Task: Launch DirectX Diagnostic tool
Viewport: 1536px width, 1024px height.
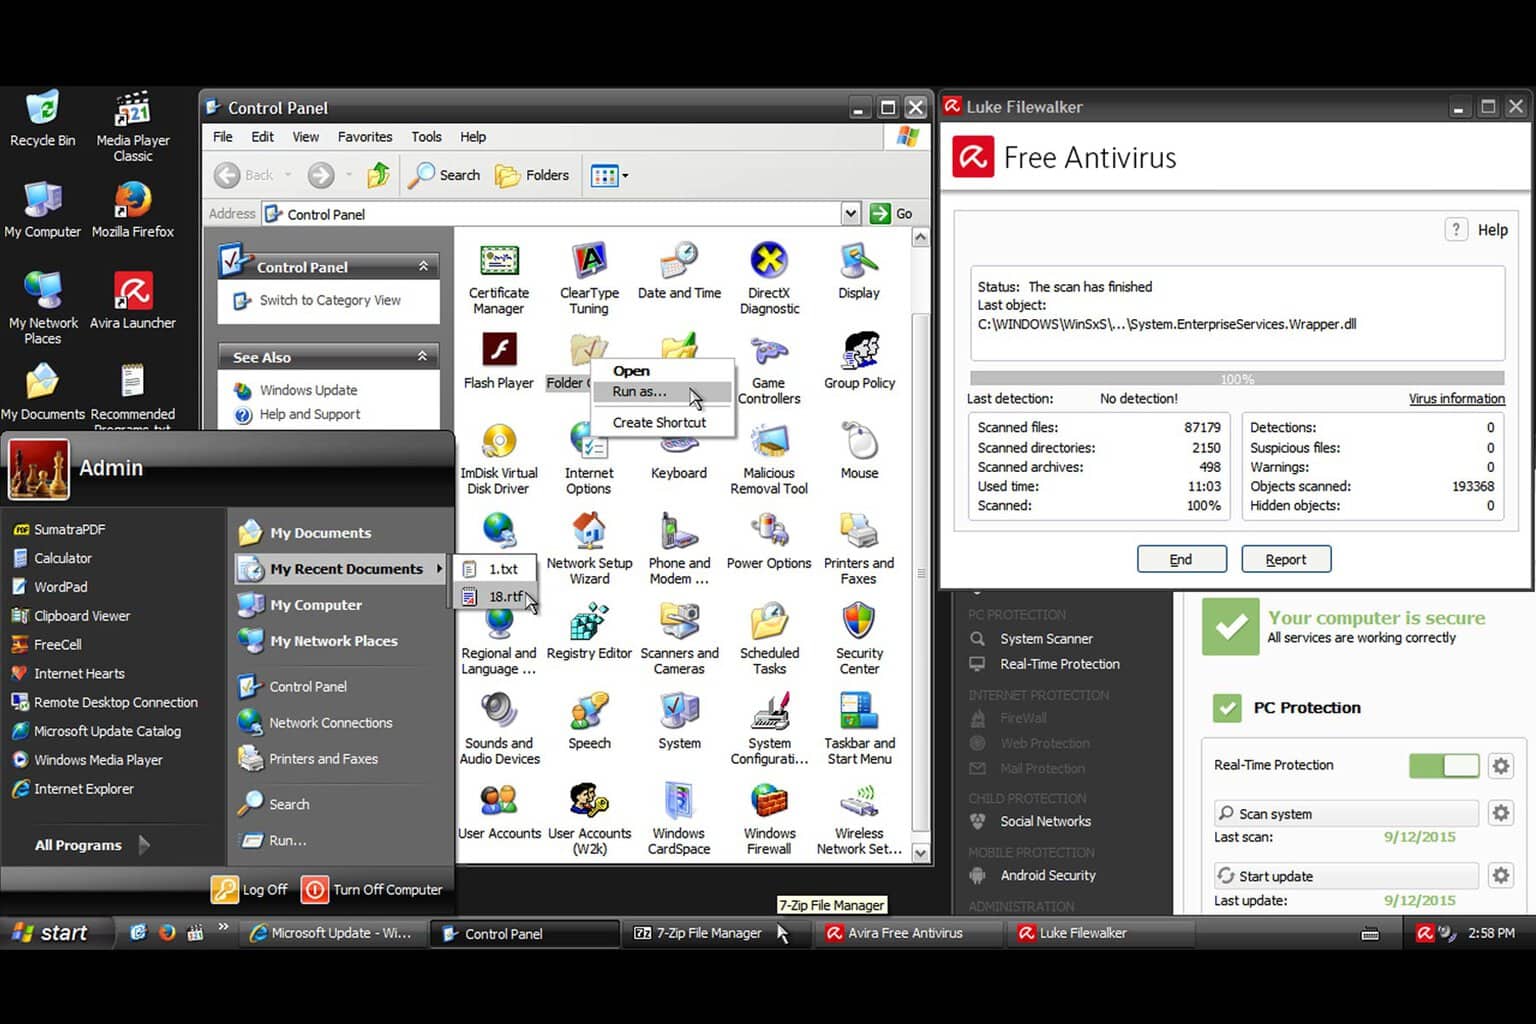Action: 769,278
